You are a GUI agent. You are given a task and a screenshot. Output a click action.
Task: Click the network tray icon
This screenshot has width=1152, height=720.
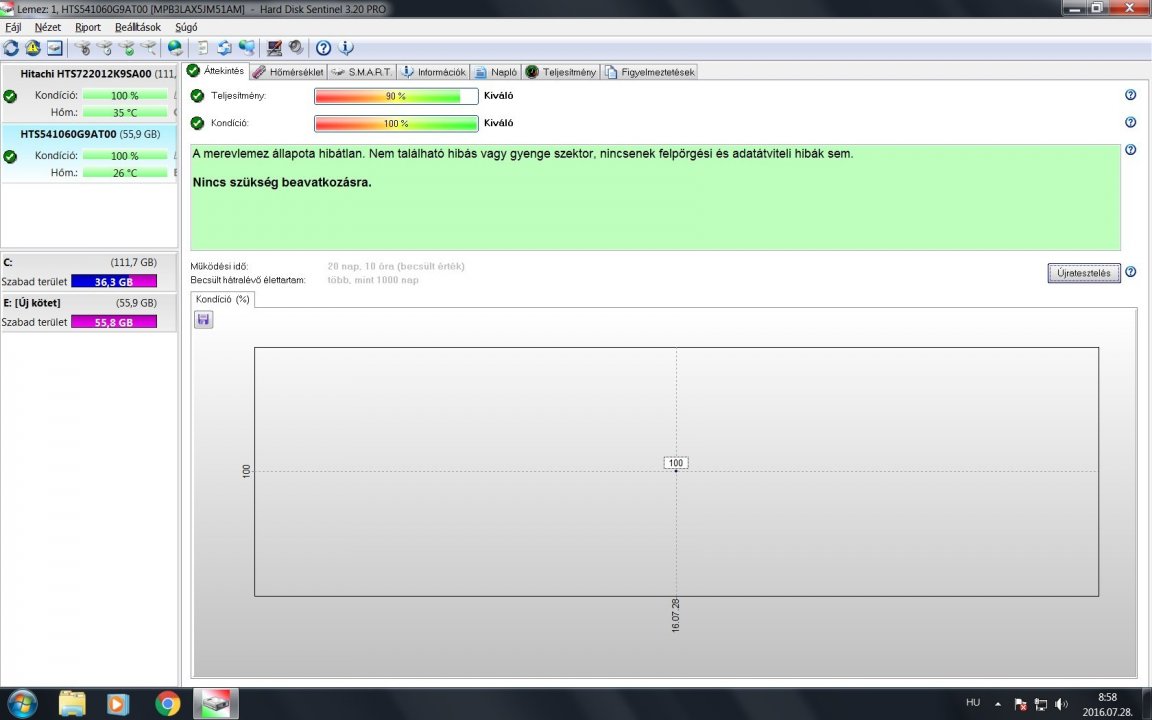(1040, 705)
